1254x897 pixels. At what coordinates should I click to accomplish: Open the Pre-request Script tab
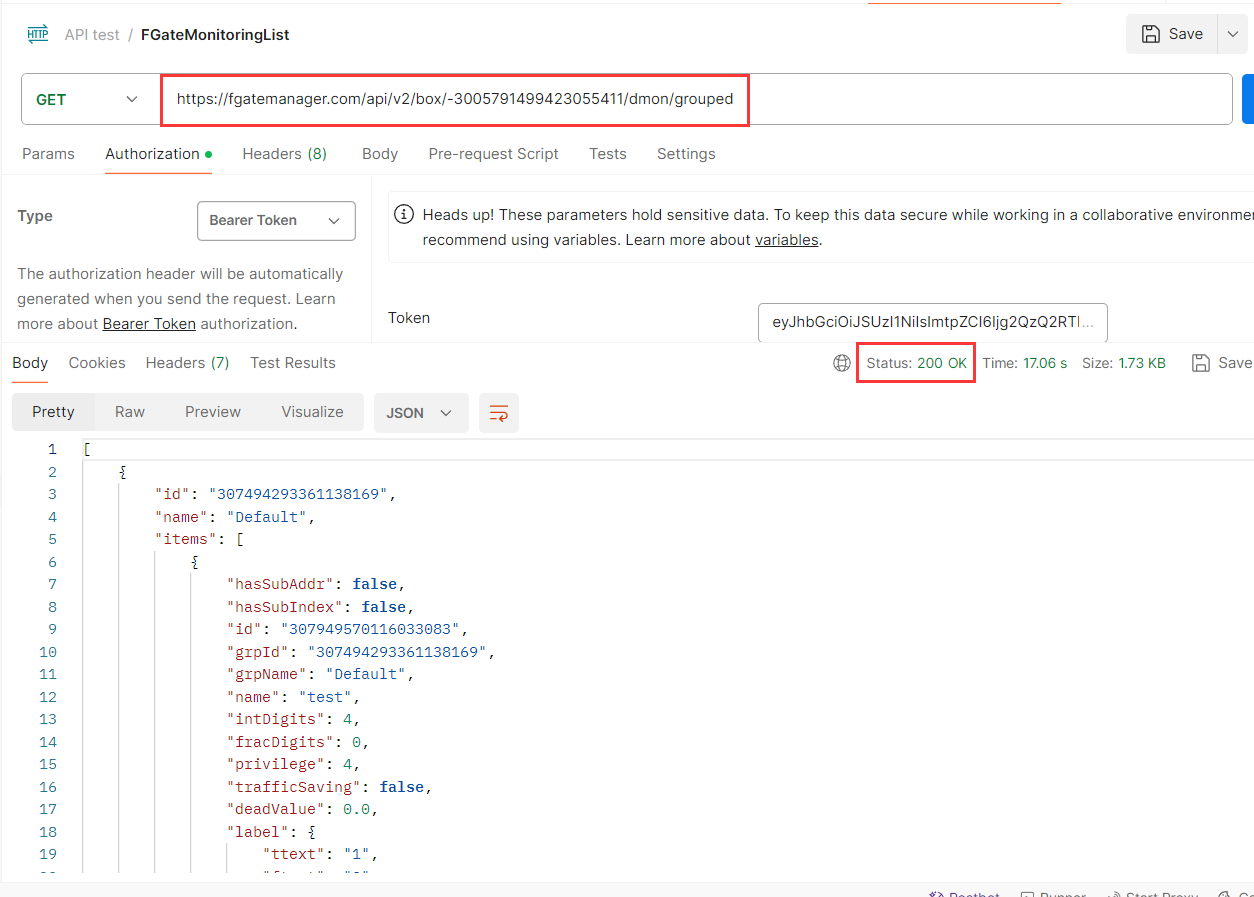coord(494,154)
